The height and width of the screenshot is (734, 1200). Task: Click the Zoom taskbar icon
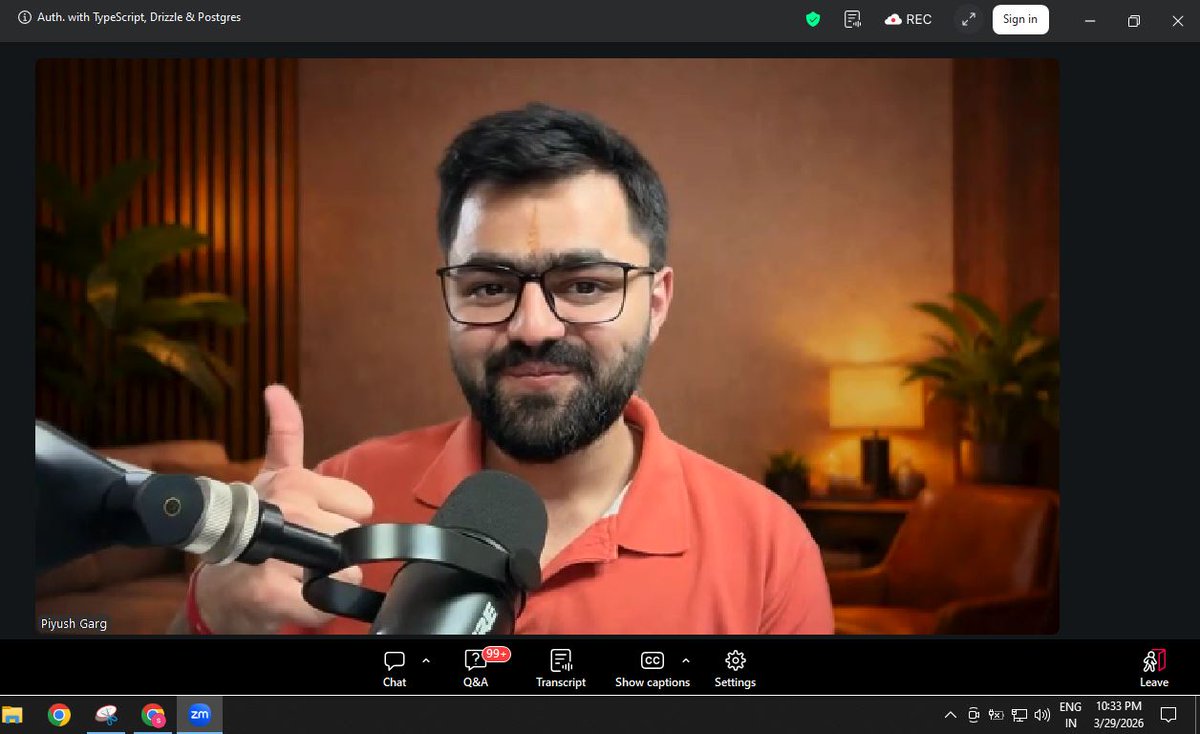pyautogui.click(x=200, y=715)
